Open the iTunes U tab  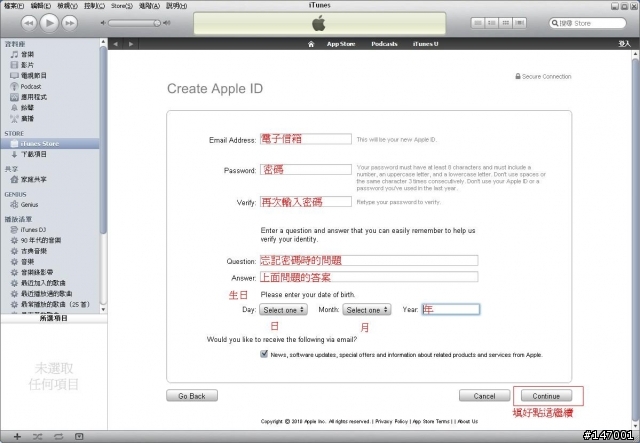coord(425,44)
